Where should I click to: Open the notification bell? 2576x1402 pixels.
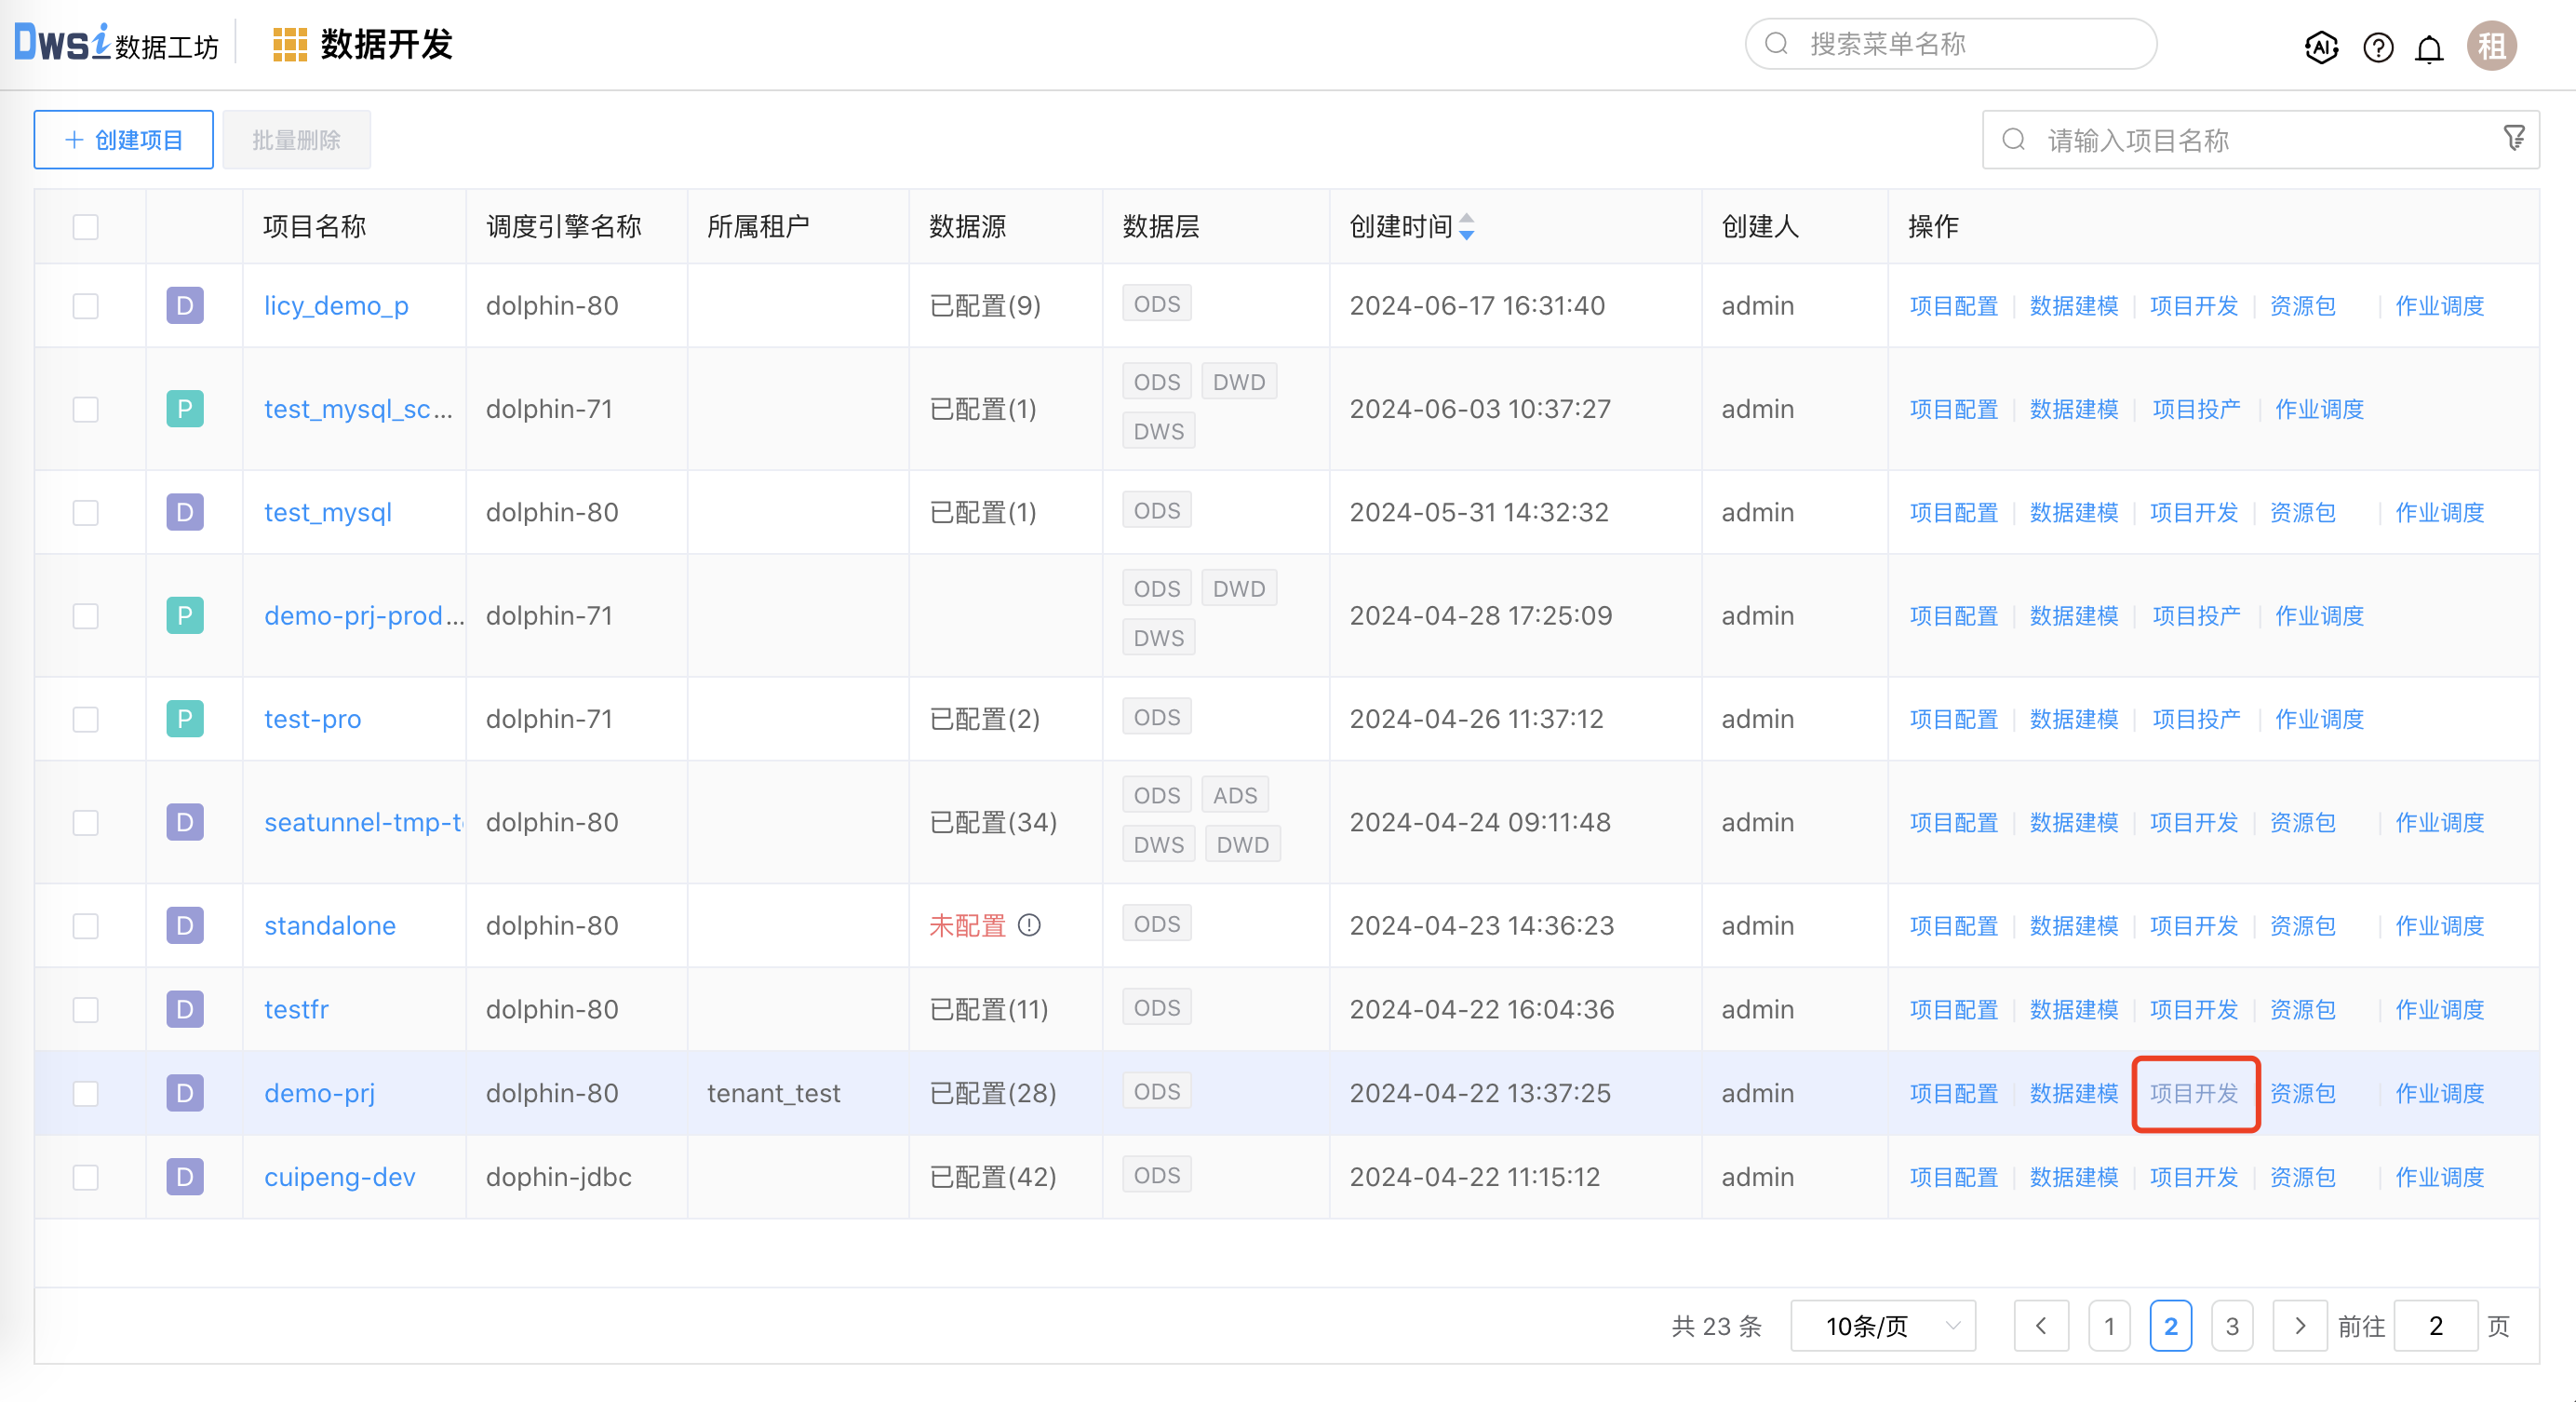2429,46
